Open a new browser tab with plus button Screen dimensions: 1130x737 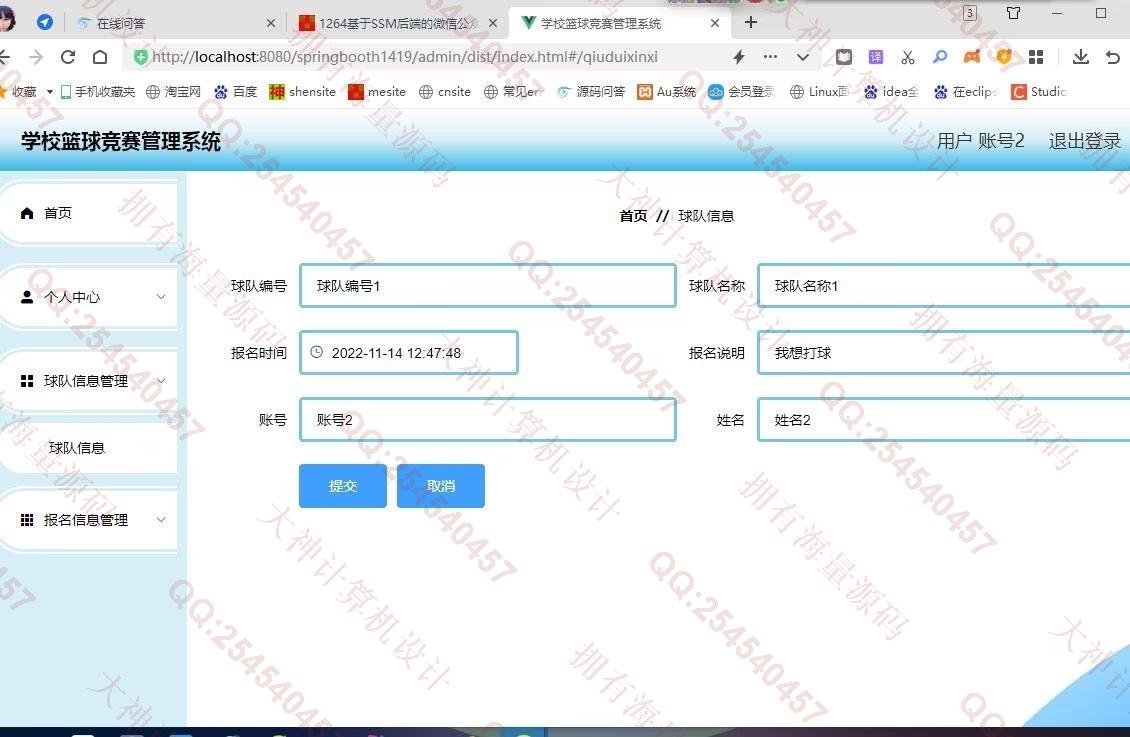click(751, 22)
